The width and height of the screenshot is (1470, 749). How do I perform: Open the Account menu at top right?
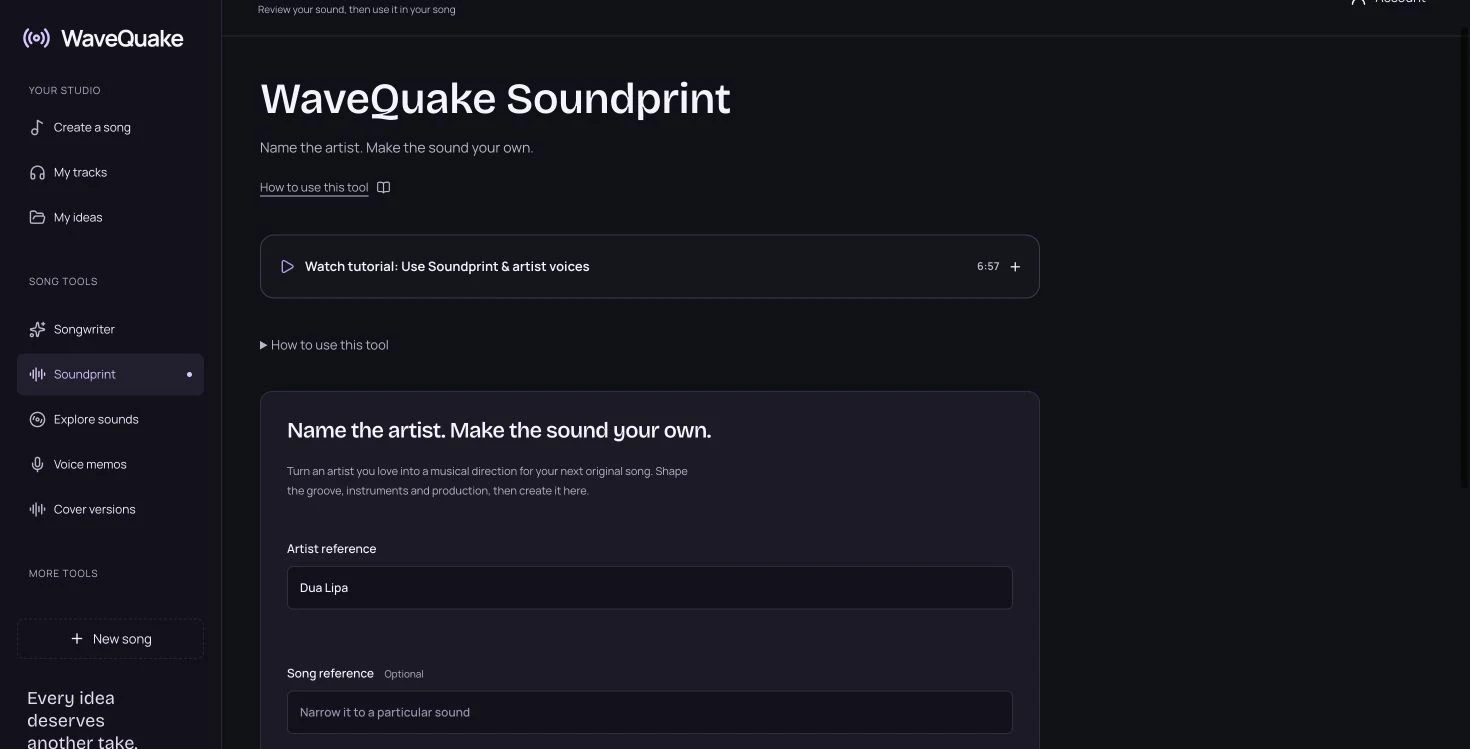point(1388,2)
